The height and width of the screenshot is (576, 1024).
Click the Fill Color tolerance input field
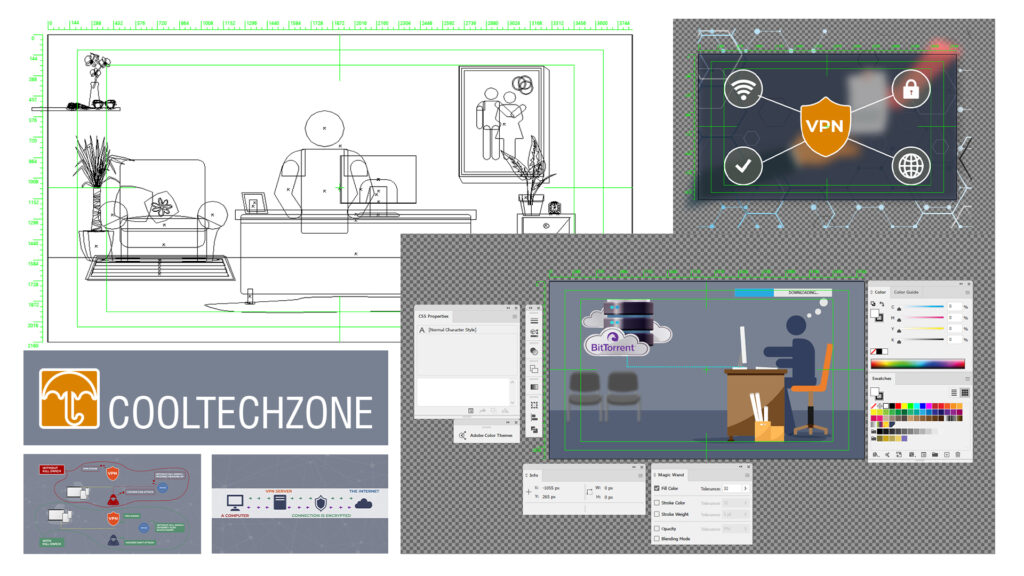[x=731, y=488]
